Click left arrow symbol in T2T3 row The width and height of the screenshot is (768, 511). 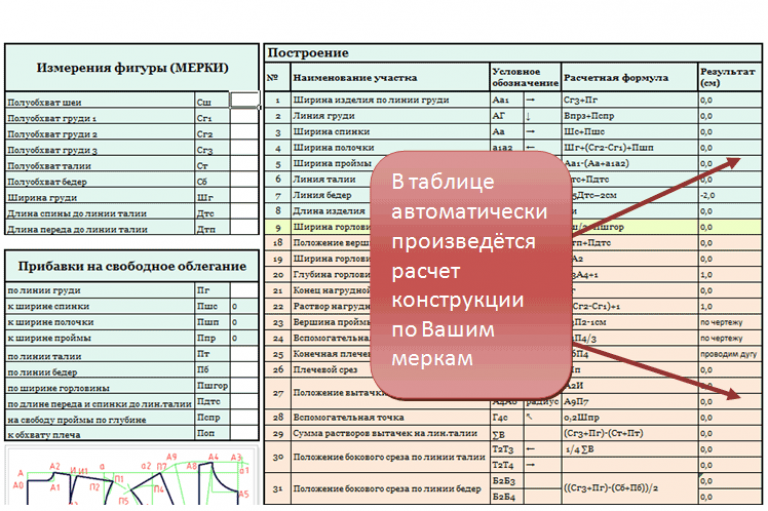pyautogui.click(x=531, y=449)
